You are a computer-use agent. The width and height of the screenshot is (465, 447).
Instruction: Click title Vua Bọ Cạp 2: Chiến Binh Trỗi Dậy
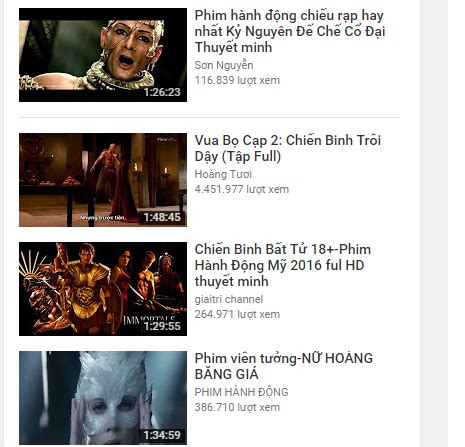288,148
